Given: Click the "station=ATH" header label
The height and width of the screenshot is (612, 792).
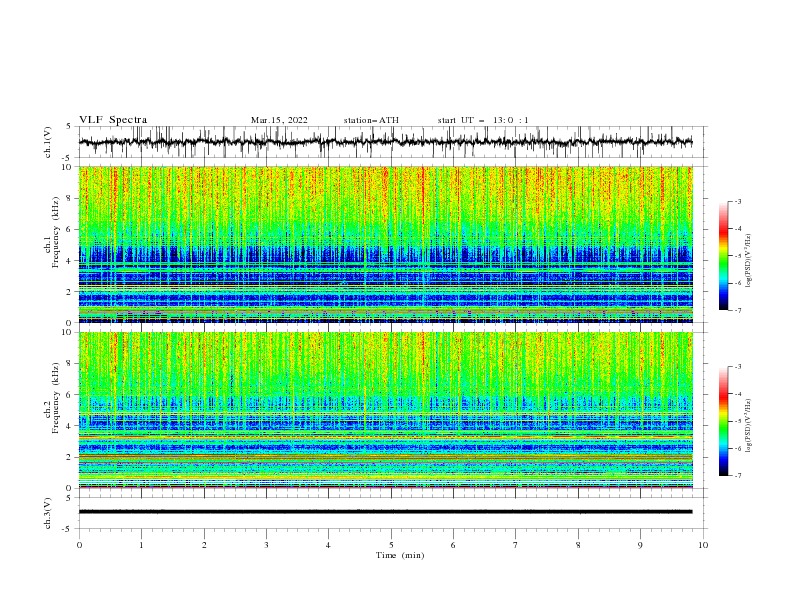Looking at the screenshot, I should point(371,120).
